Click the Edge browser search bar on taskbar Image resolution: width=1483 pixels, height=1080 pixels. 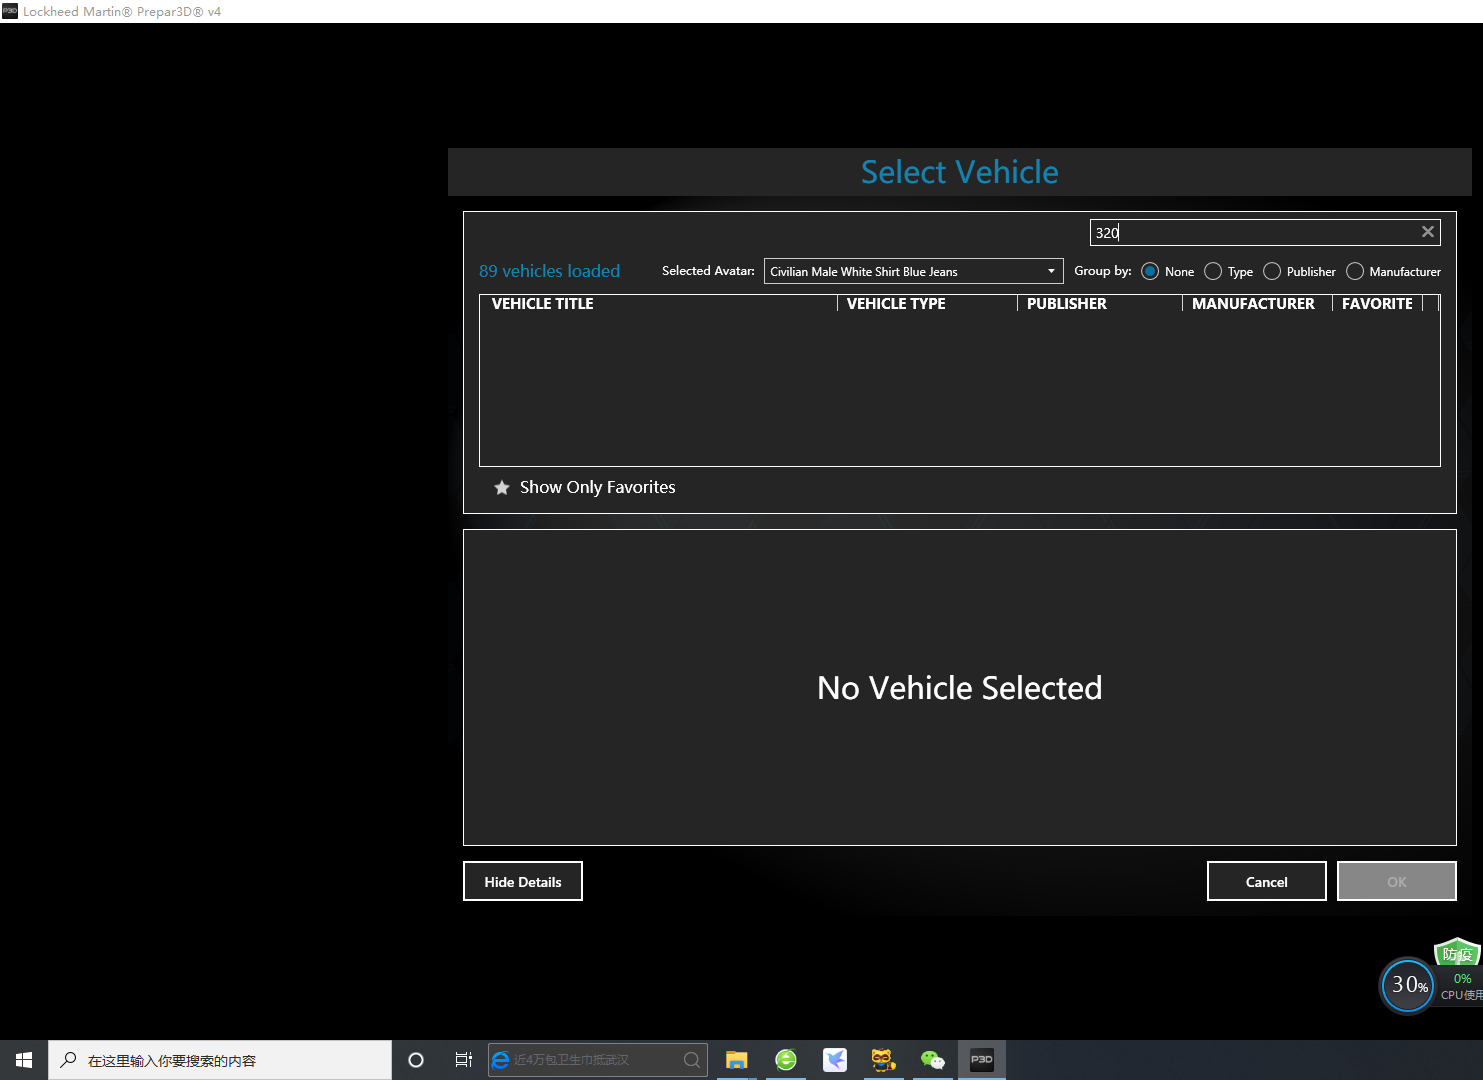tap(598, 1060)
